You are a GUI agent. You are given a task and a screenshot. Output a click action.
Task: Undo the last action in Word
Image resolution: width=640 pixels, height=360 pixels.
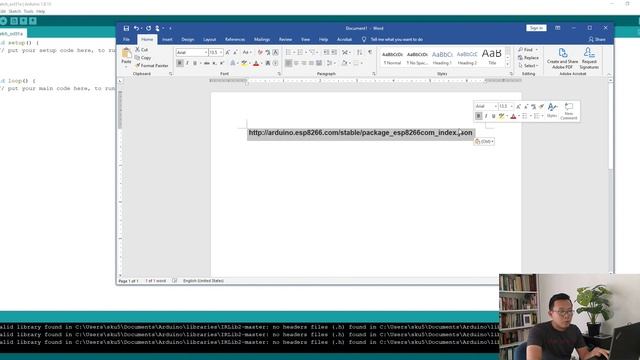[136, 28]
